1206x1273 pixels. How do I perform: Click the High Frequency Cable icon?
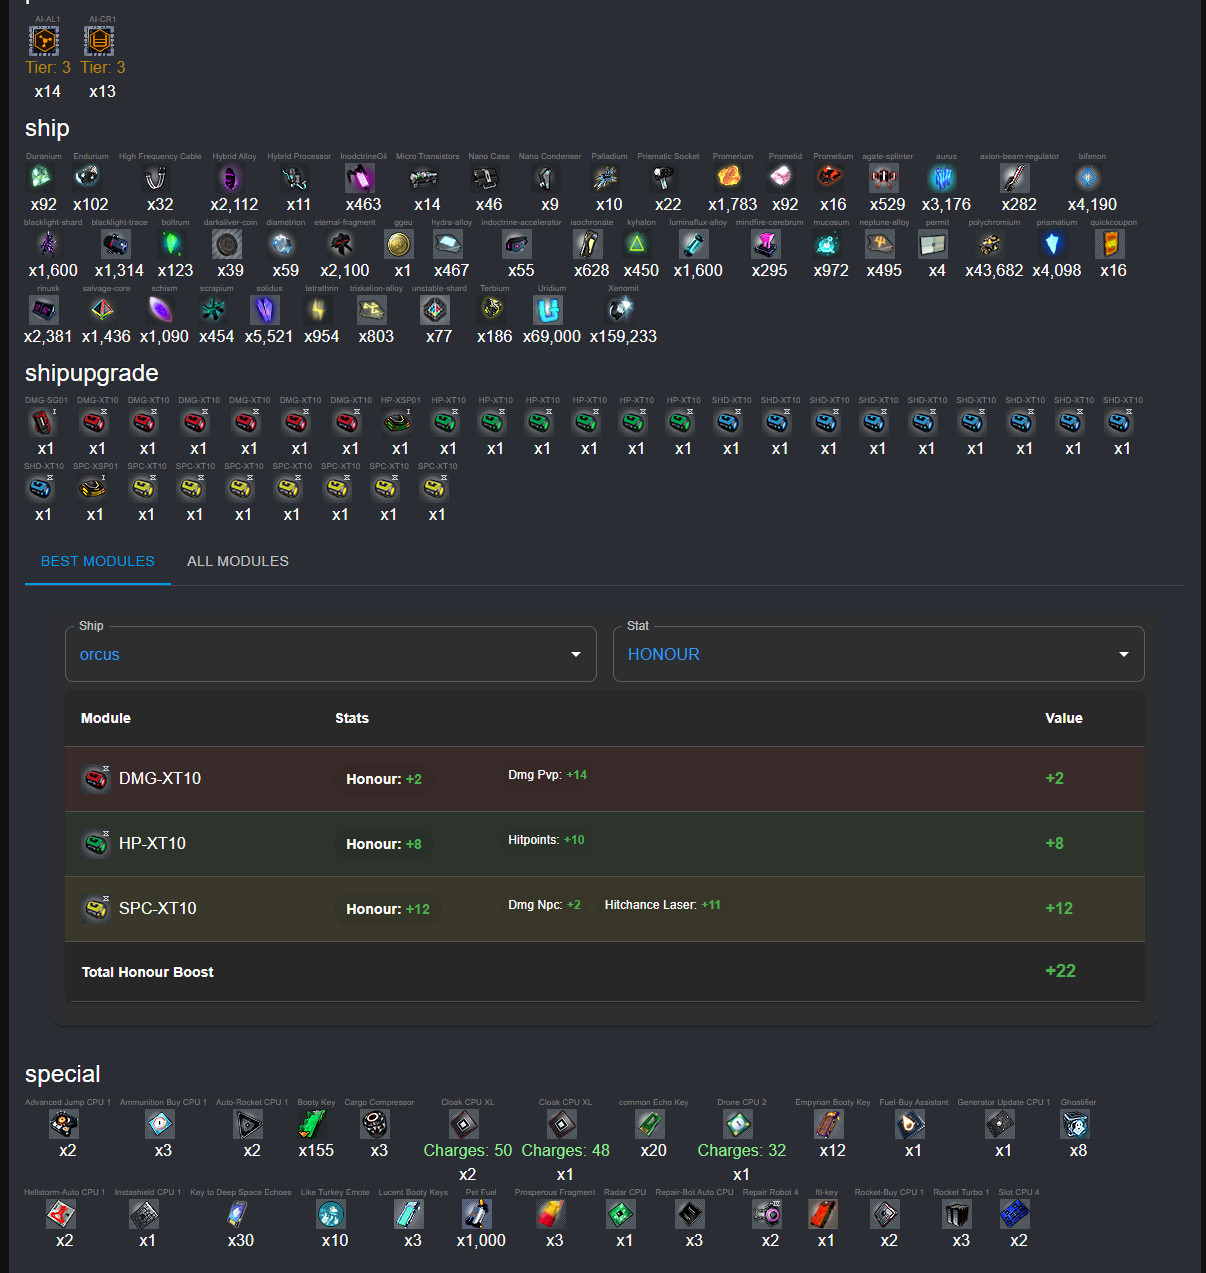click(156, 177)
